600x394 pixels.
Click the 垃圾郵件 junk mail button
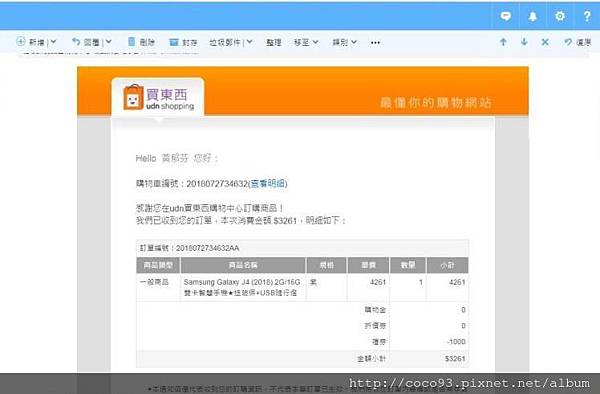[225, 42]
